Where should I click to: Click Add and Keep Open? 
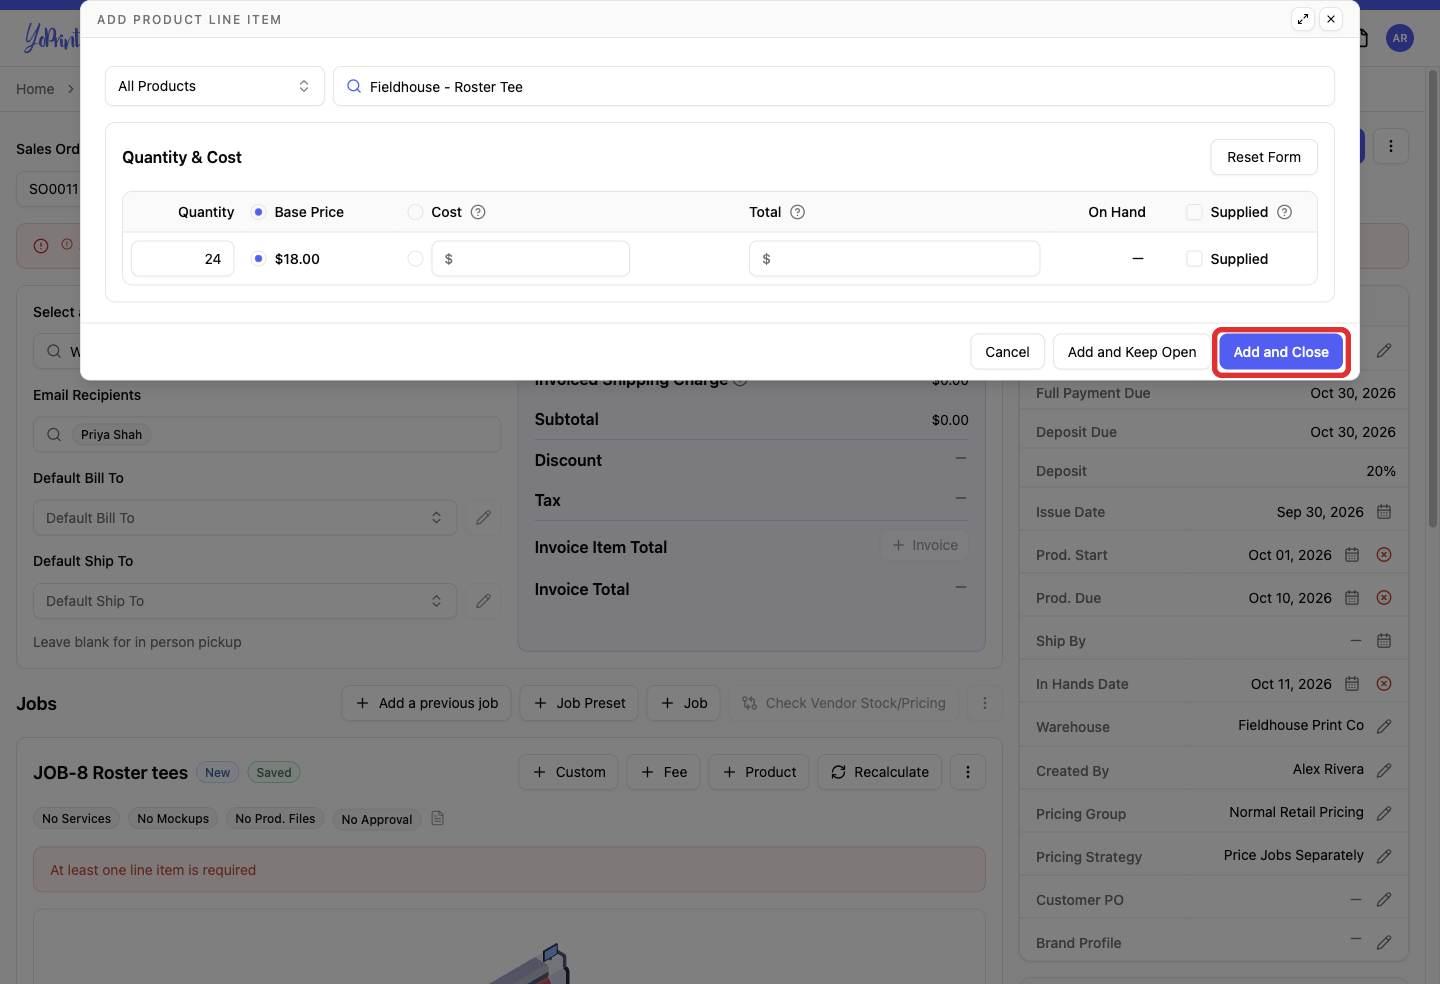coord(1132,352)
